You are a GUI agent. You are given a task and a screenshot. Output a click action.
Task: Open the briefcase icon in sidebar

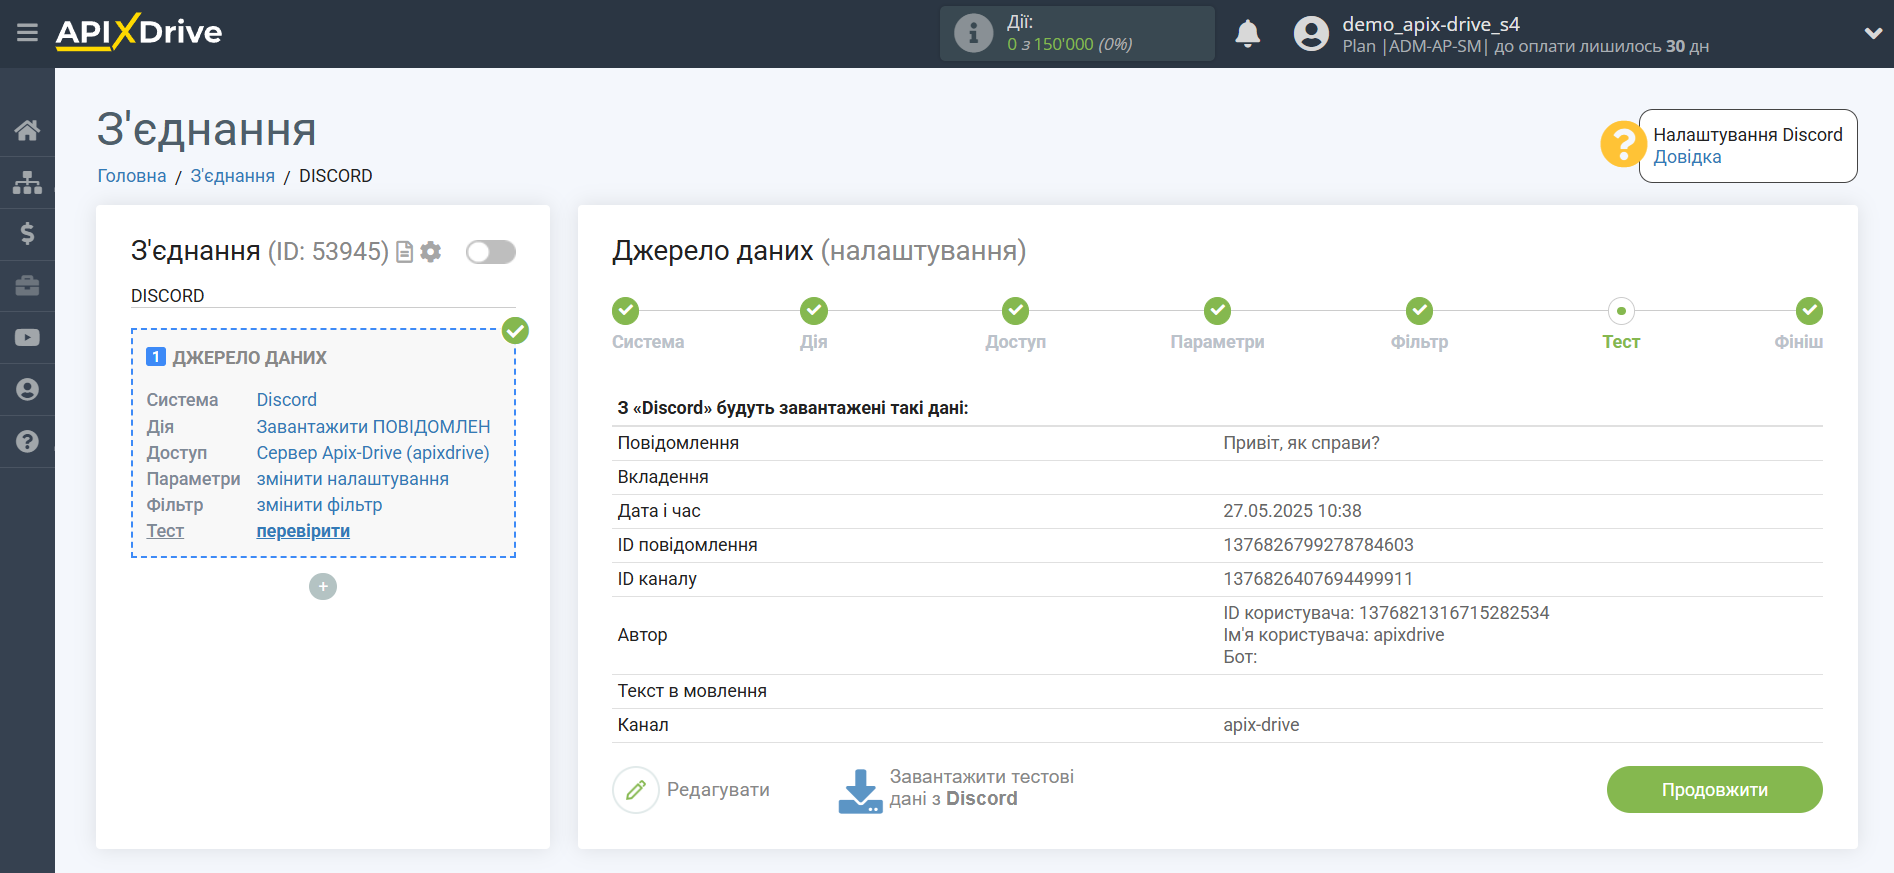tap(27, 286)
